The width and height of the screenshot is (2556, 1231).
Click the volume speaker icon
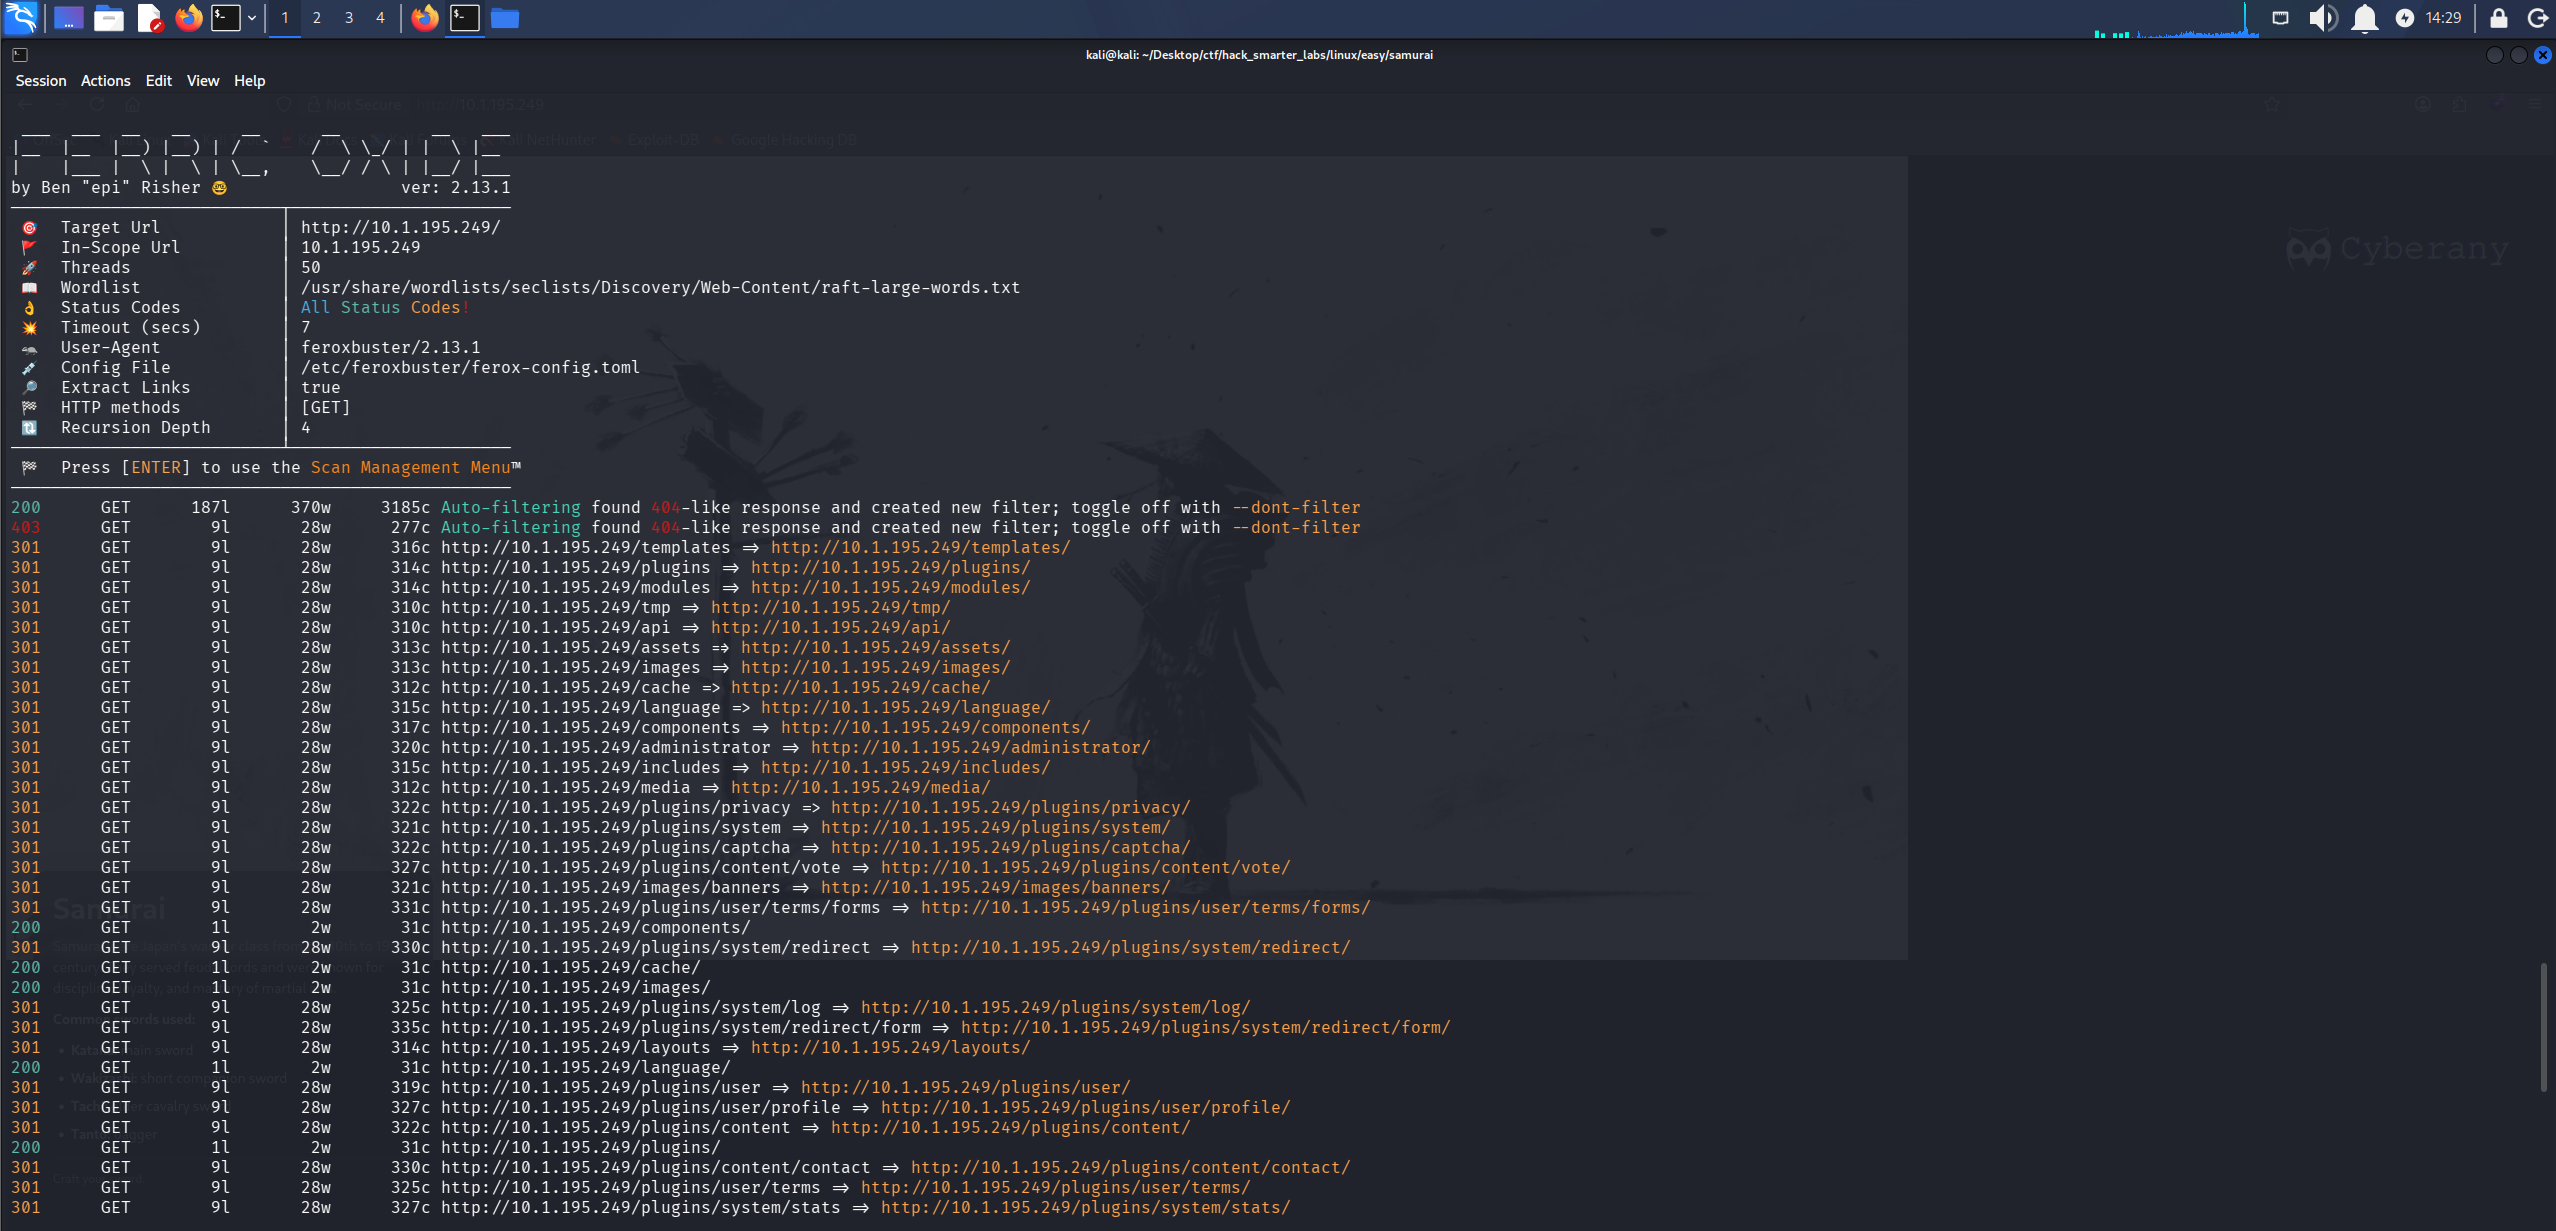coord(2322,18)
